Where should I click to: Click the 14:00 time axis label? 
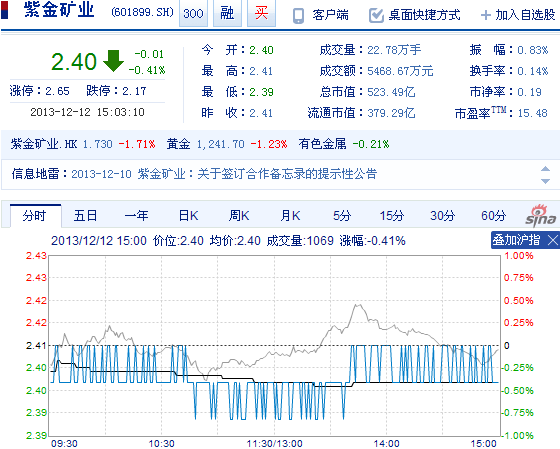[386, 444]
